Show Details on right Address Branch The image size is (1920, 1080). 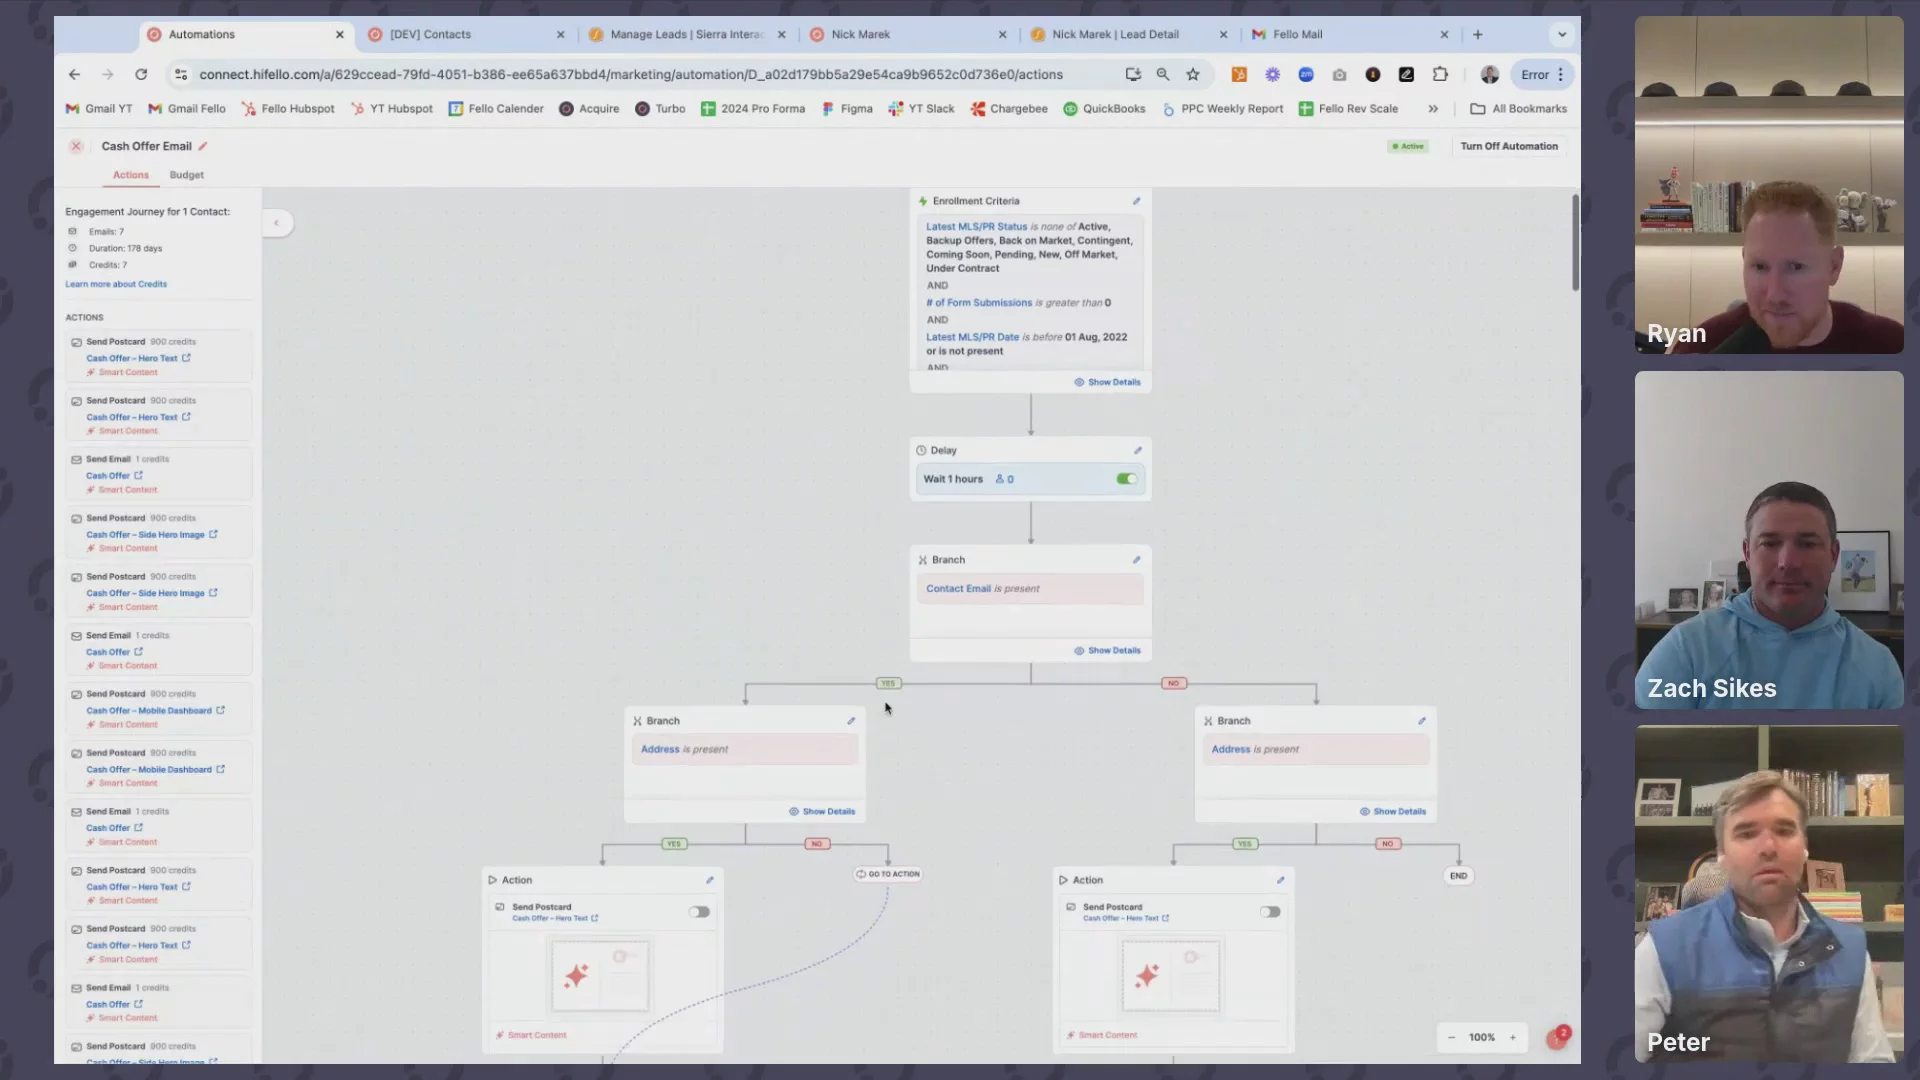point(1393,812)
